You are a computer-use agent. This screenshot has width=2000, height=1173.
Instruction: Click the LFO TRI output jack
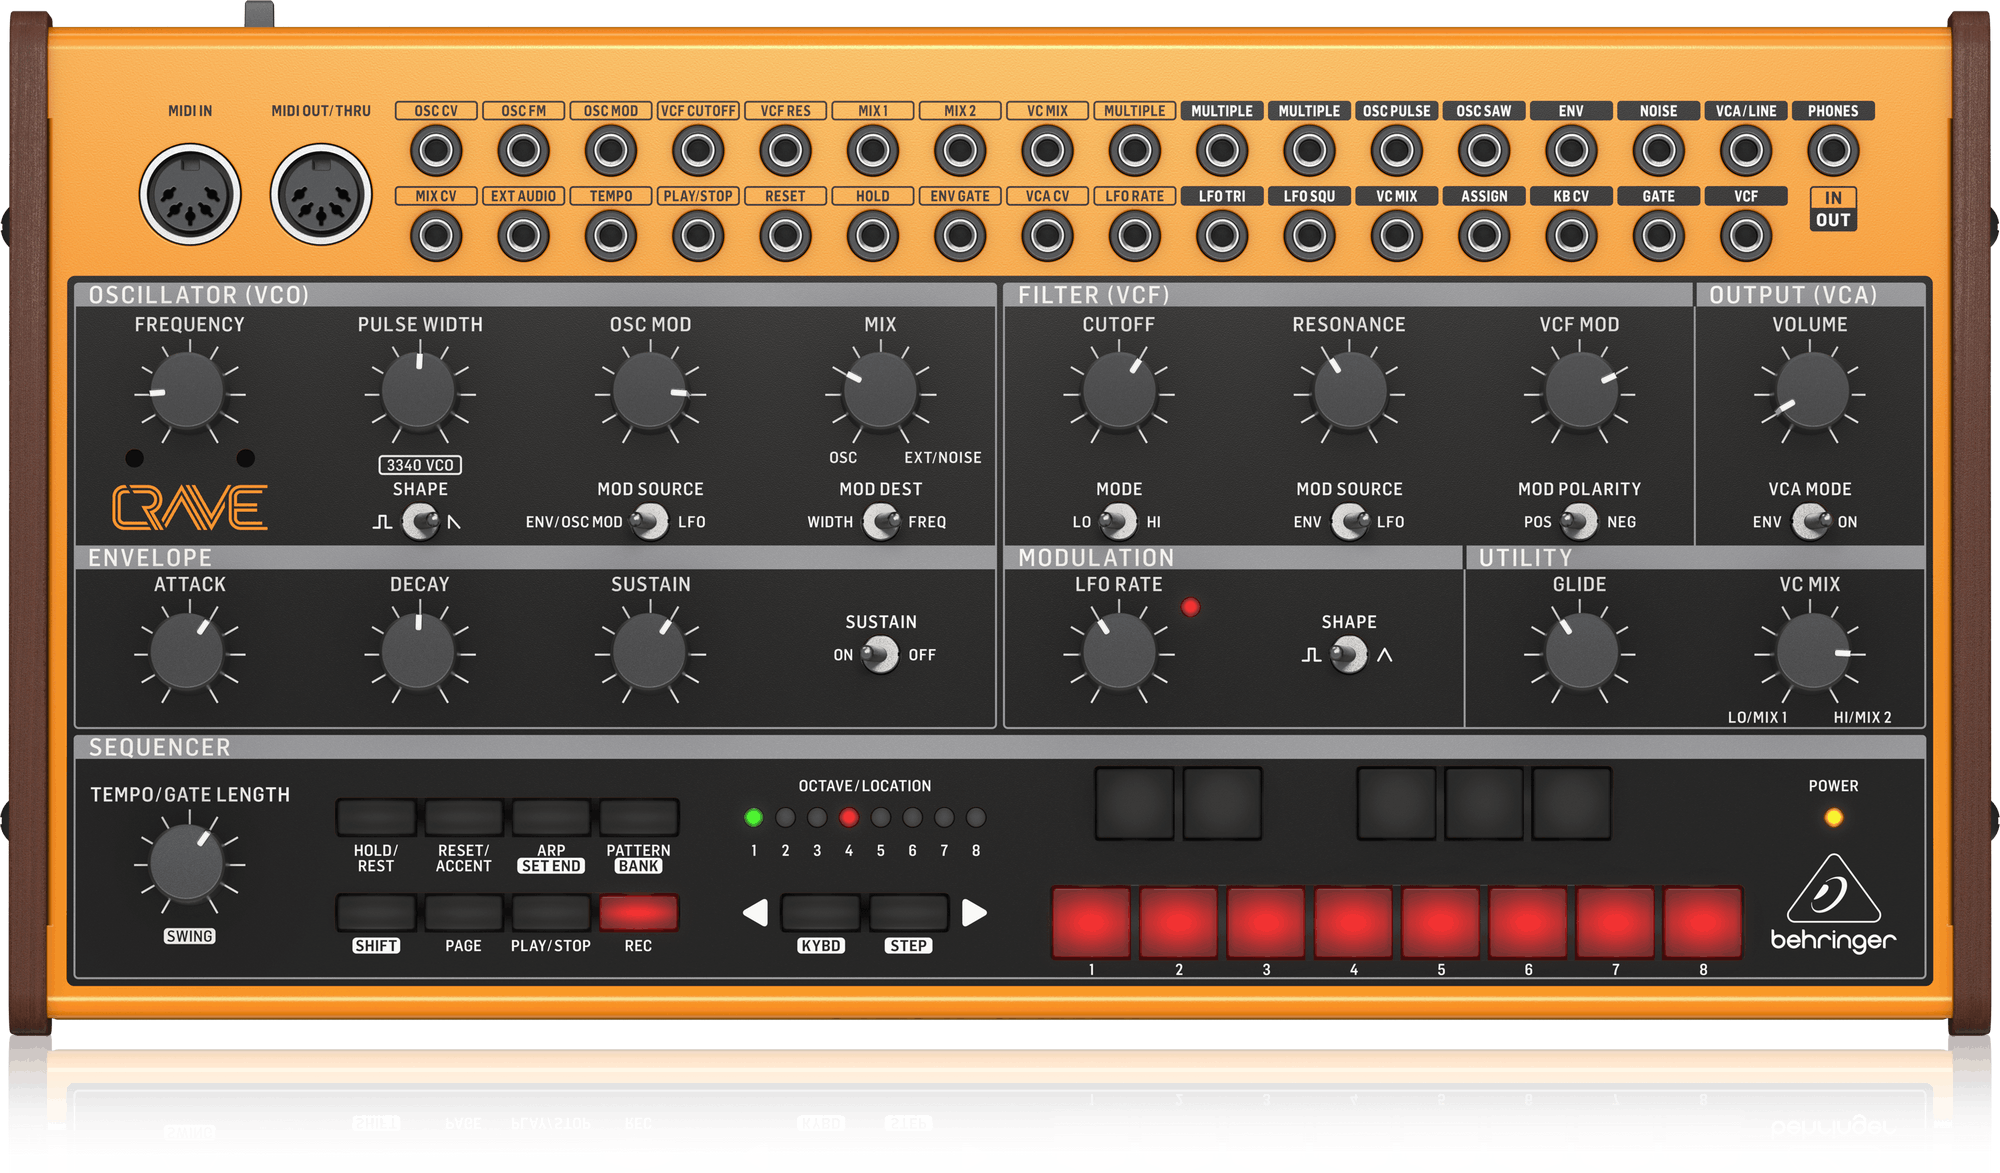click(1222, 236)
